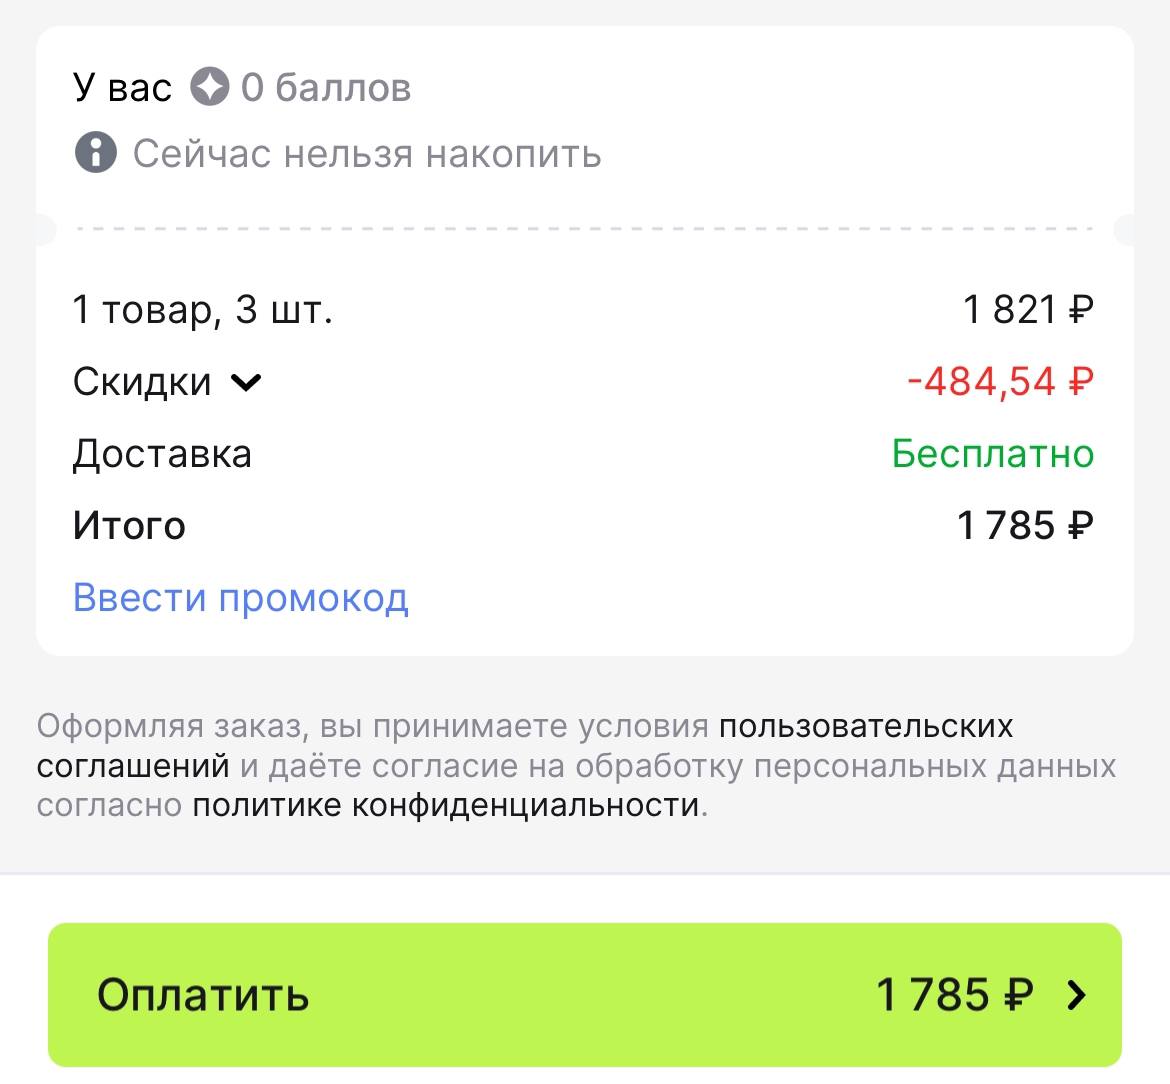Click the 'Сейчас нельзя накопить' notice

367,154
